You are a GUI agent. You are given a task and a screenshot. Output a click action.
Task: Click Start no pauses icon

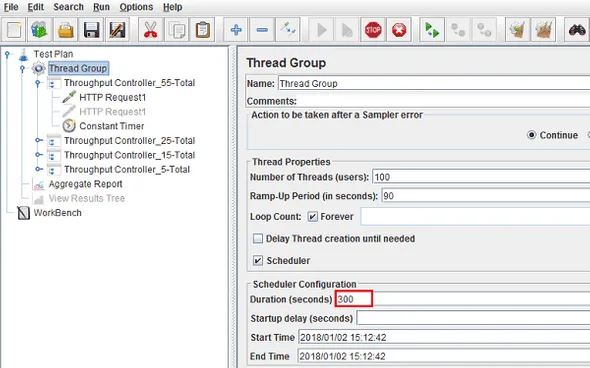[x=347, y=30]
